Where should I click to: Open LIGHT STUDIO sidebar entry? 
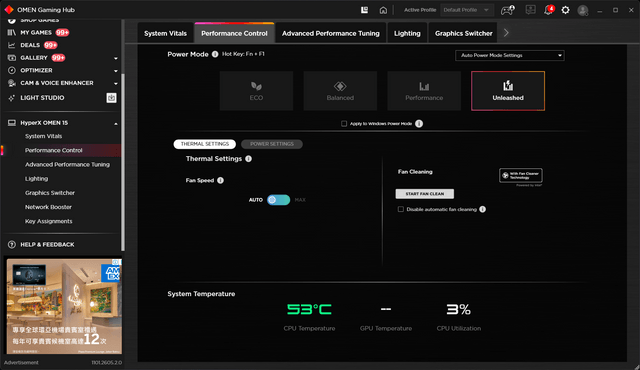tap(42, 98)
